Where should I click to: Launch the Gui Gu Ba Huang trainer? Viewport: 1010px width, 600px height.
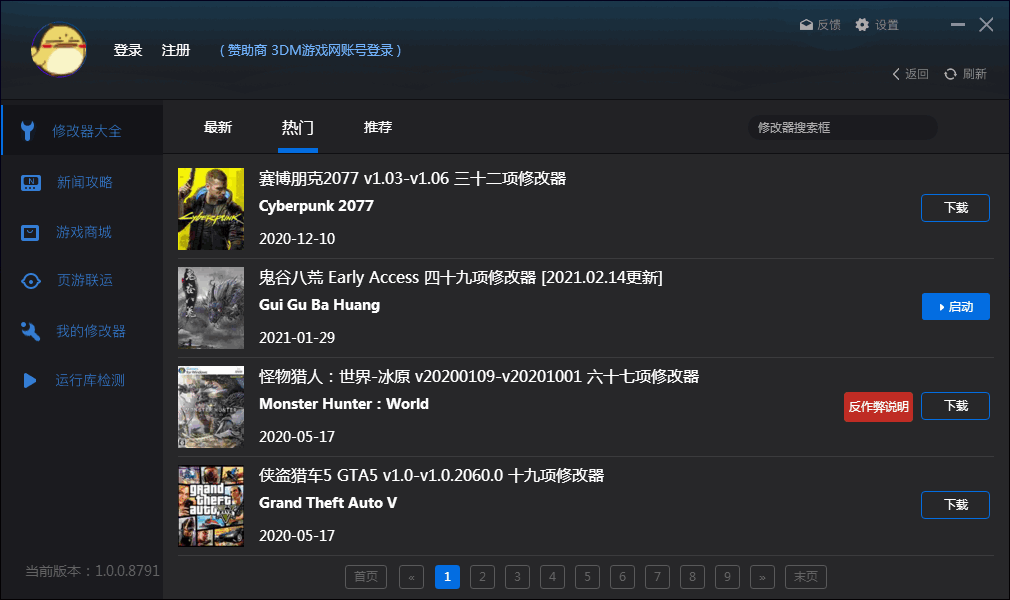tap(954, 307)
